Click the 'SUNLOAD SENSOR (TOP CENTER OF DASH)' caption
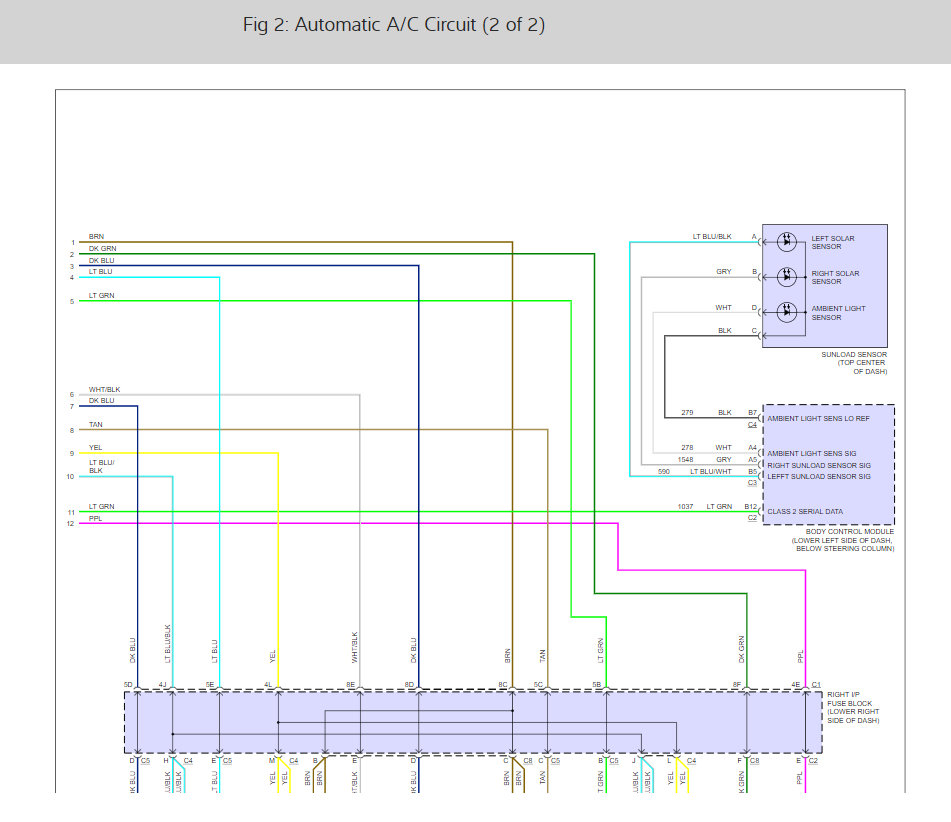951x822 pixels. (854, 363)
